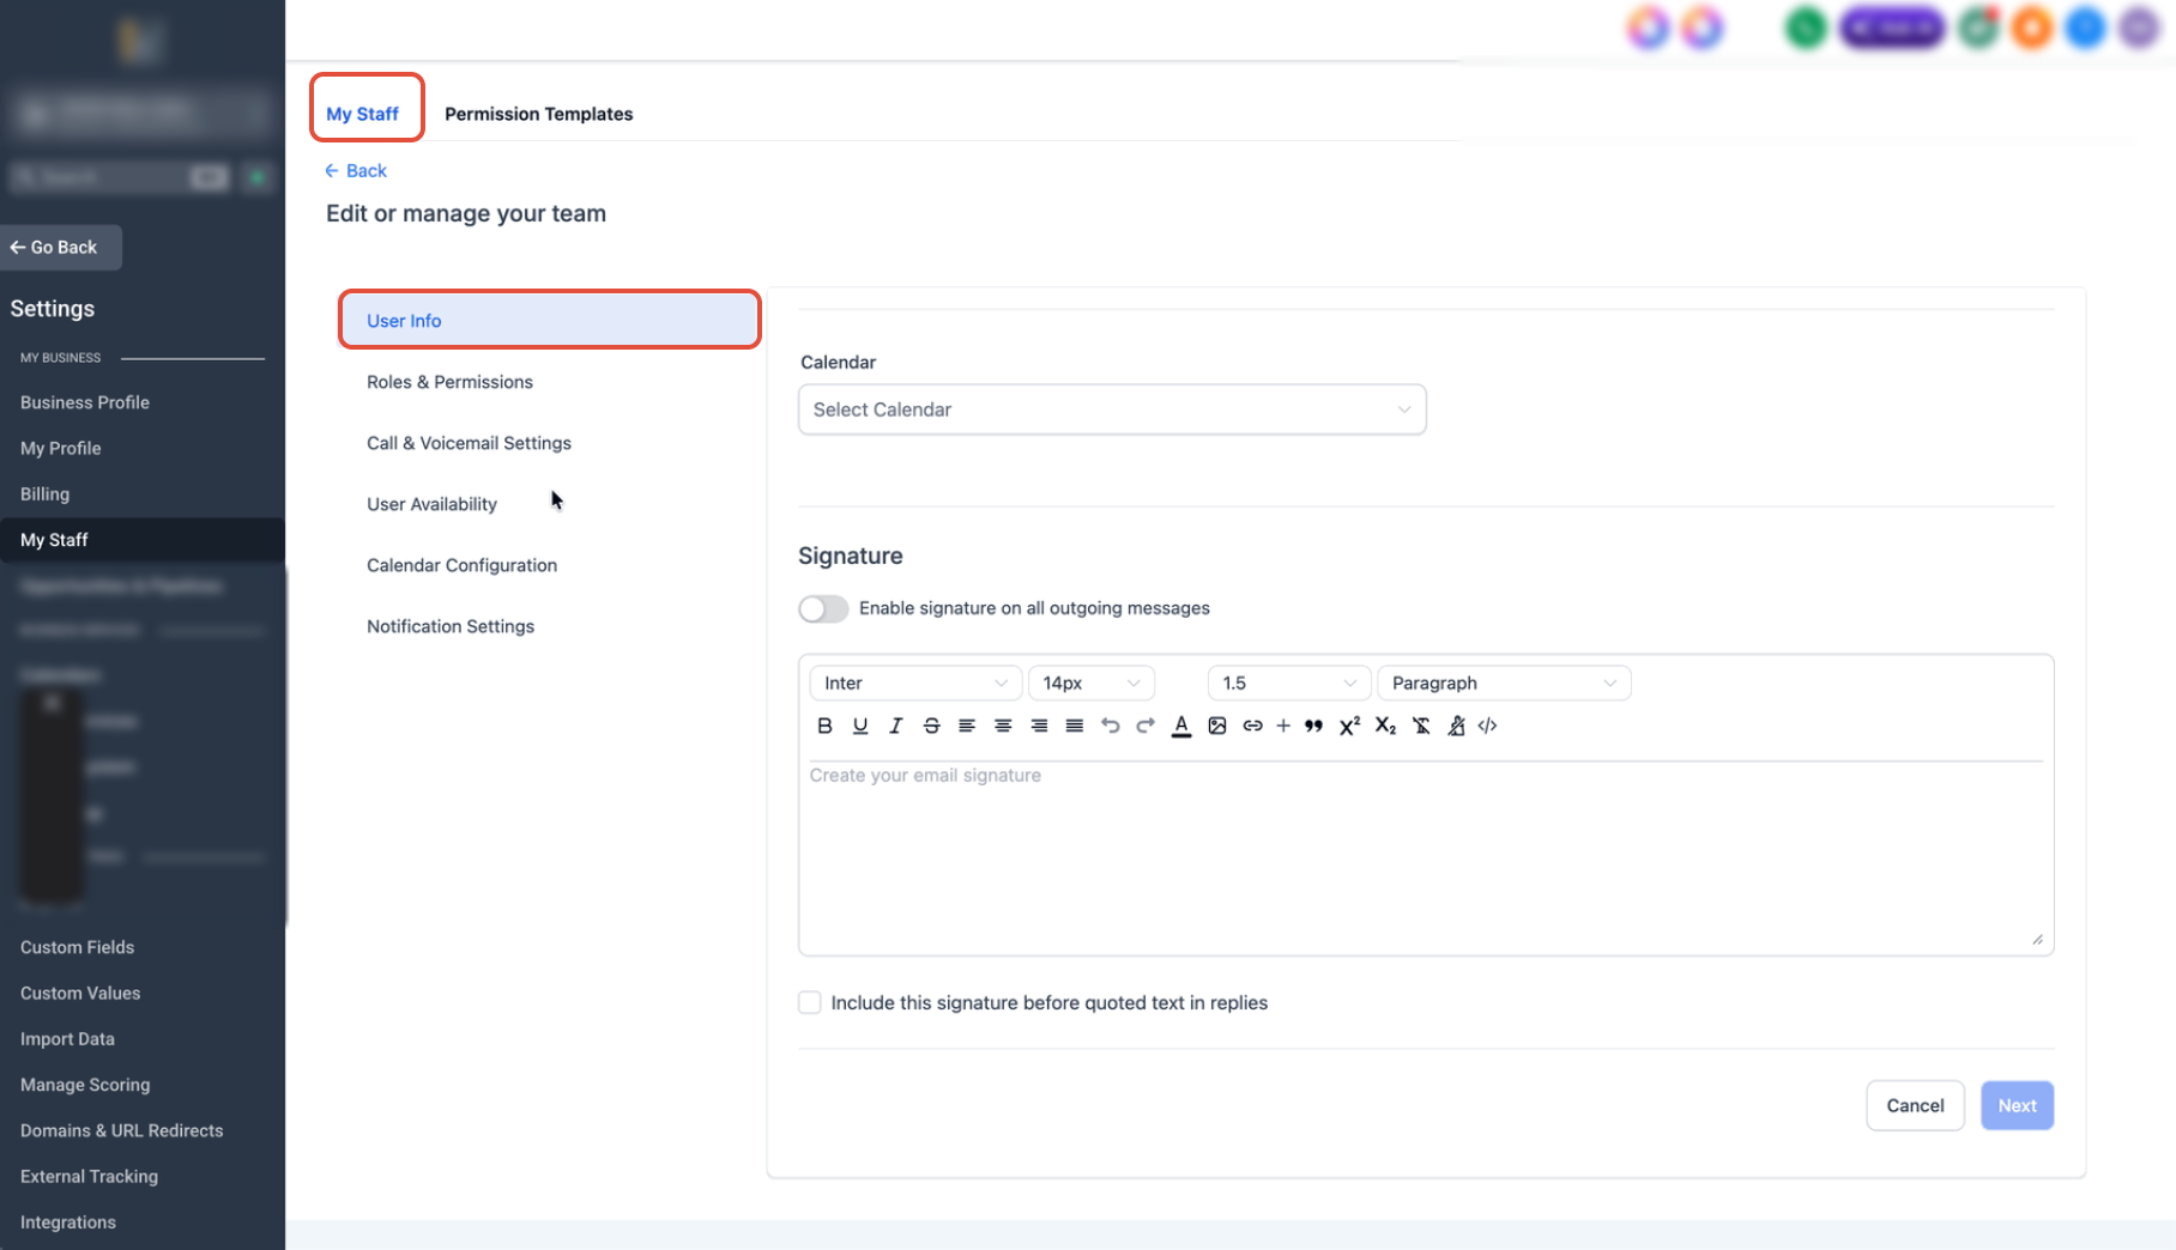The image size is (2176, 1250).
Task: Apply underline formatting in signature editor
Action: pyautogui.click(x=860, y=726)
